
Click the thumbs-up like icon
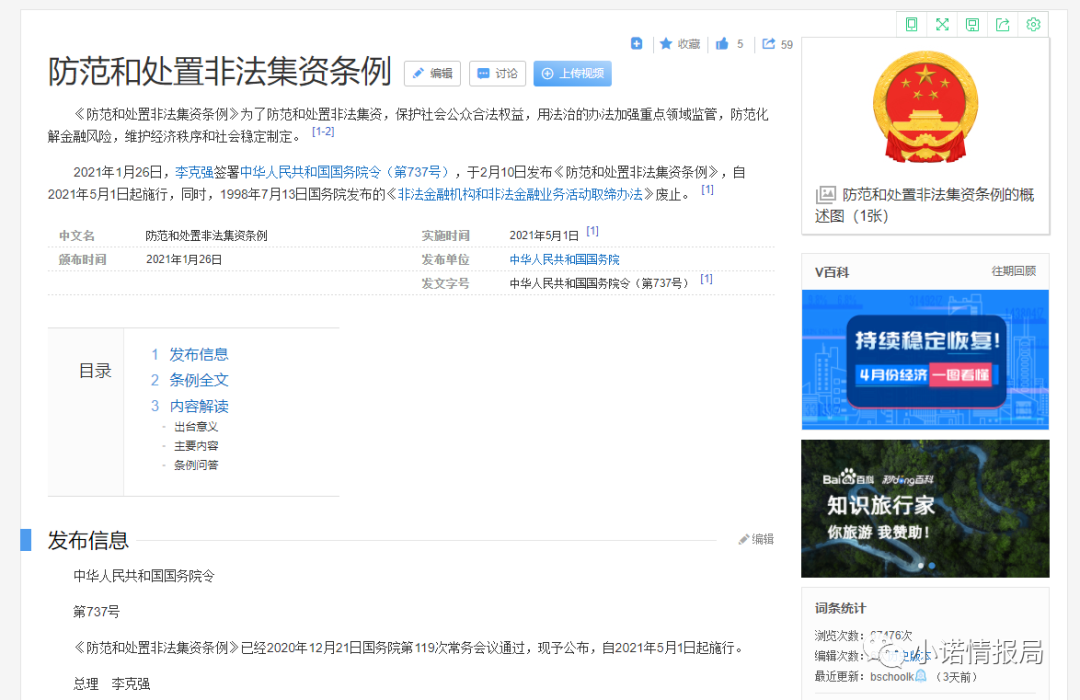tap(722, 44)
